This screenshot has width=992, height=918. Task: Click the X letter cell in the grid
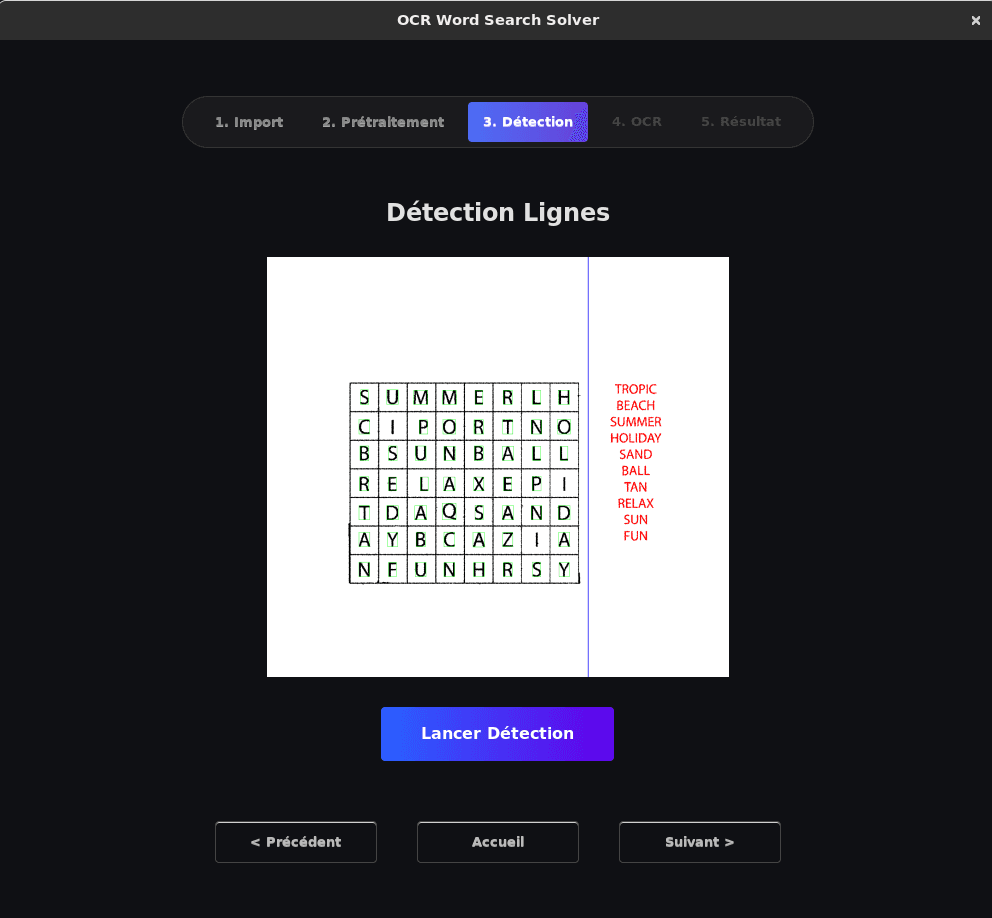click(479, 484)
